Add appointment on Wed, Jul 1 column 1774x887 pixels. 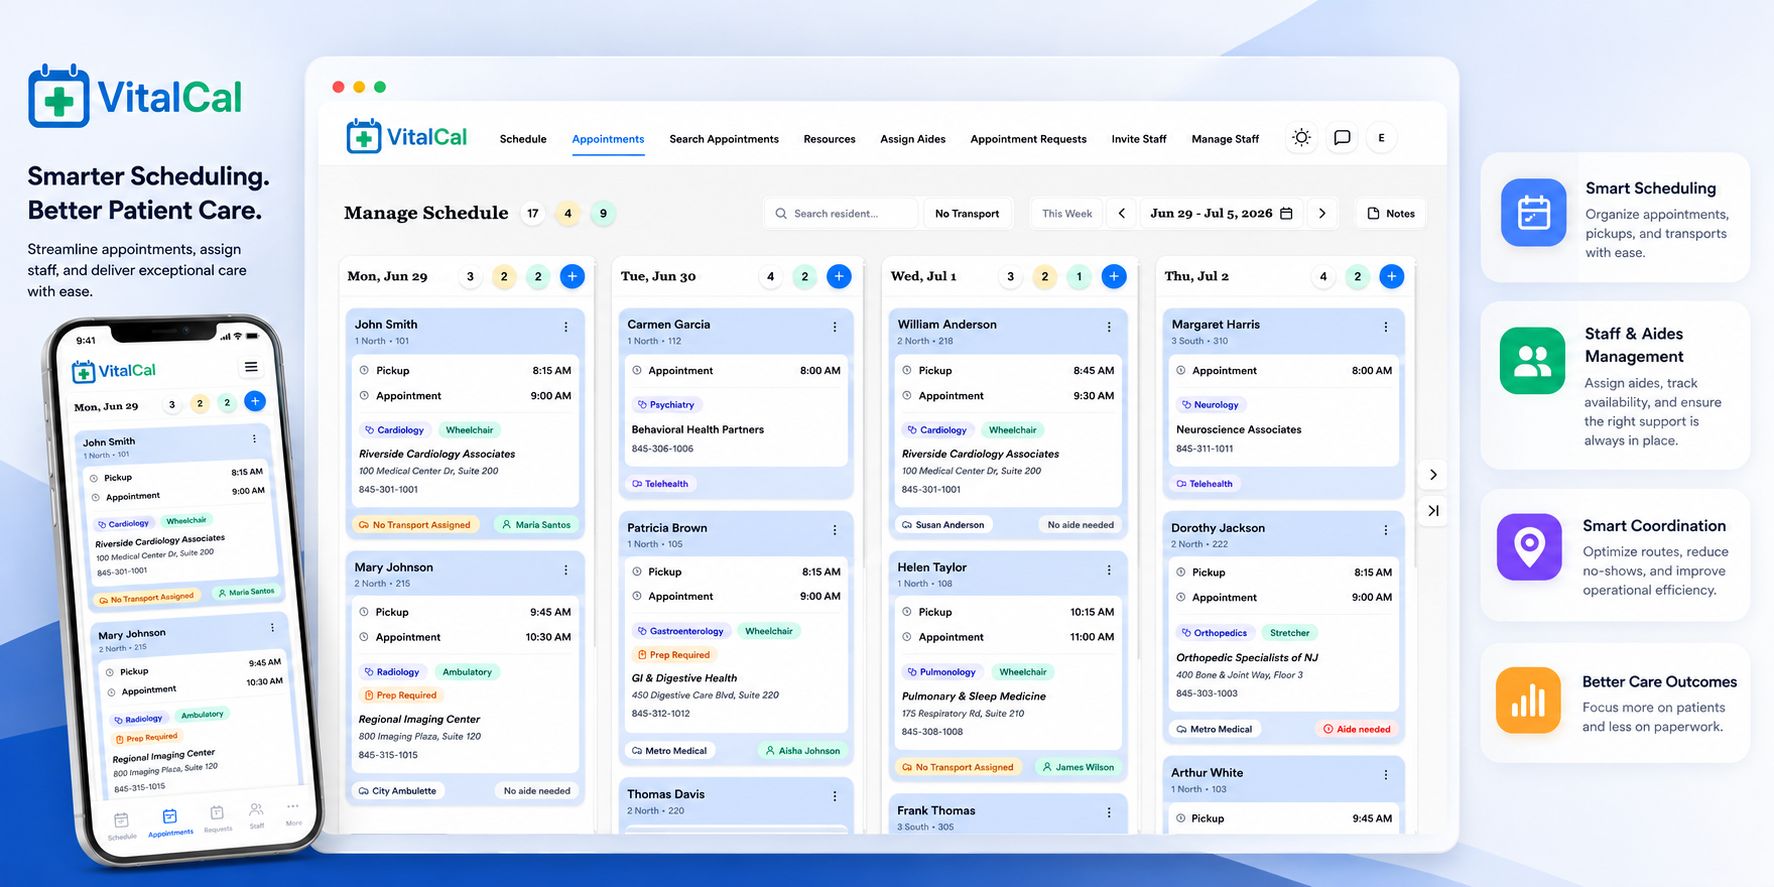(x=1114, y=276)
